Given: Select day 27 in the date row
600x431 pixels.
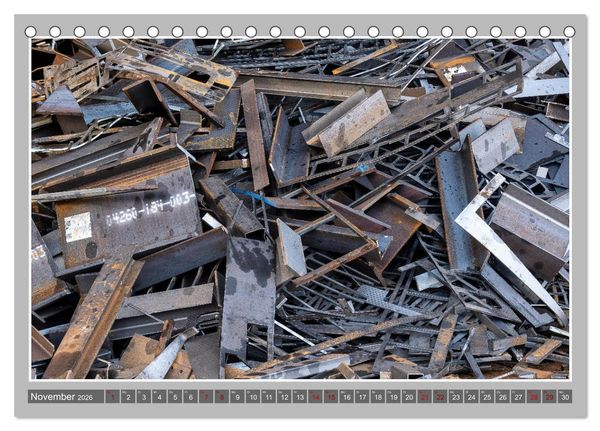Looking at the screenshot, I should click(518, 397).
